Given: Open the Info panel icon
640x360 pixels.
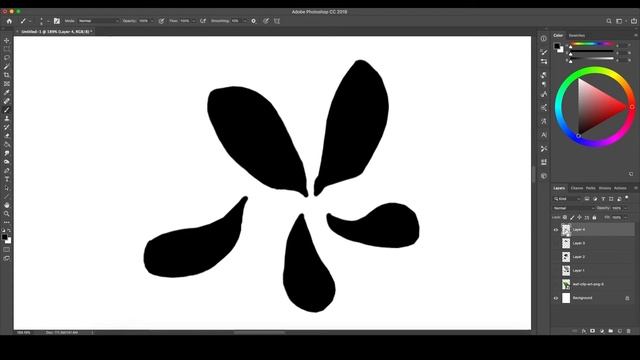Looking at the screenshot, I should click(x=544, y=38).
